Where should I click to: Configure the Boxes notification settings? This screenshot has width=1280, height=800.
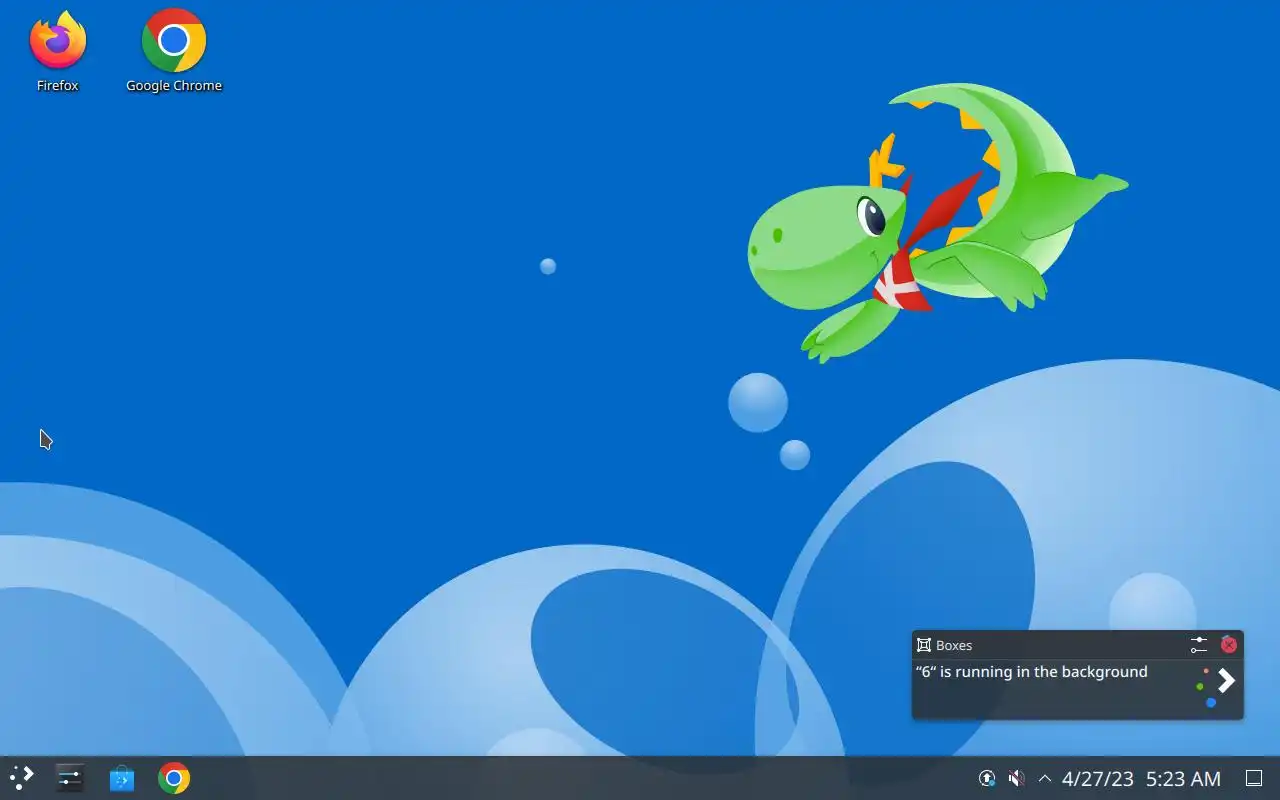point(1199,645)
